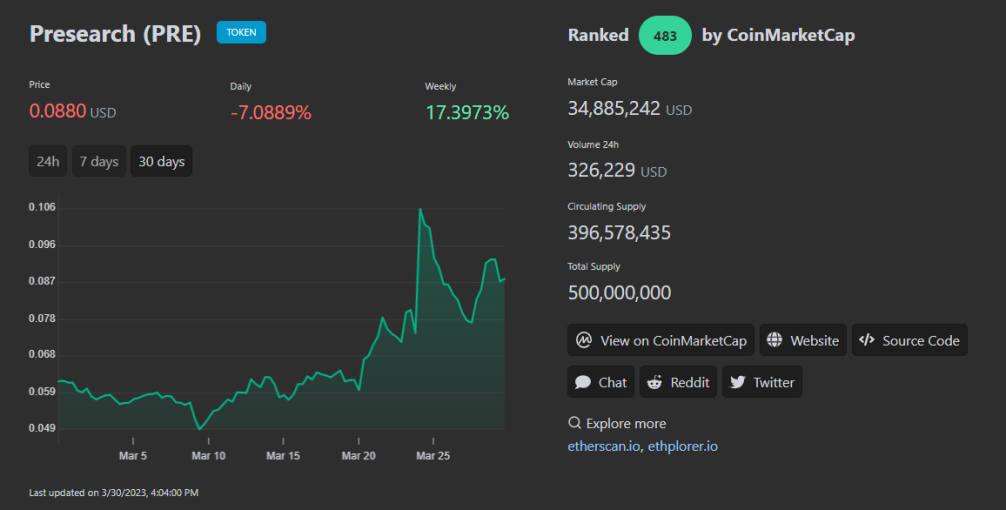Click the circulating supply 396,578,435

(619, 232)
